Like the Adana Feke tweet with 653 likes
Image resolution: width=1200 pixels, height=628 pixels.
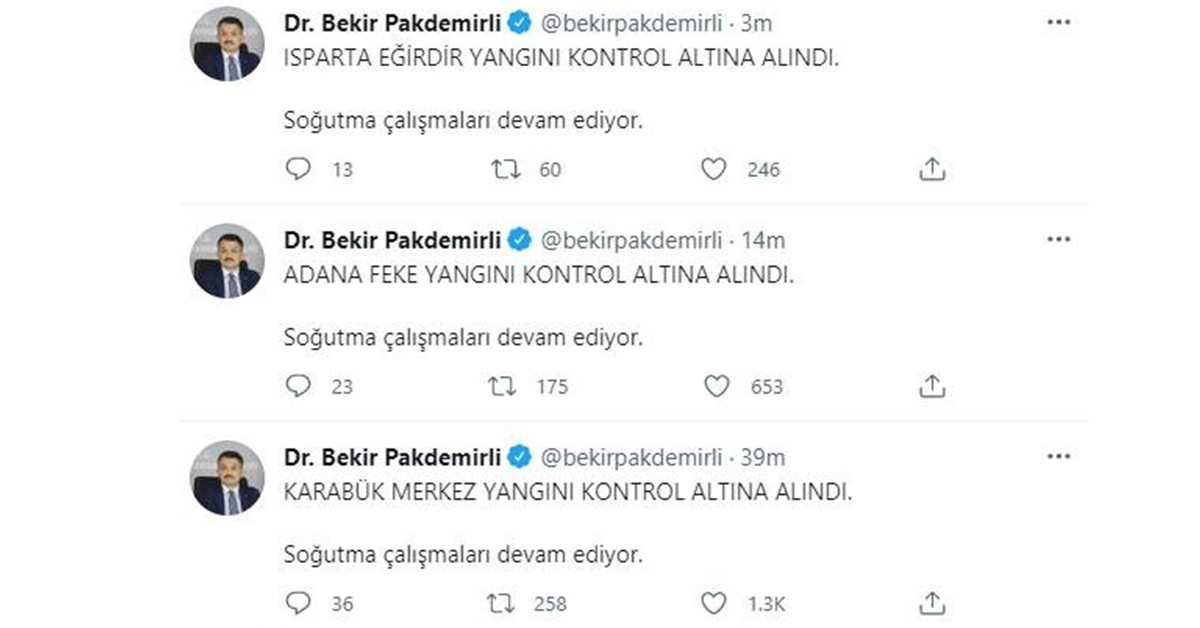pos(716,386)
